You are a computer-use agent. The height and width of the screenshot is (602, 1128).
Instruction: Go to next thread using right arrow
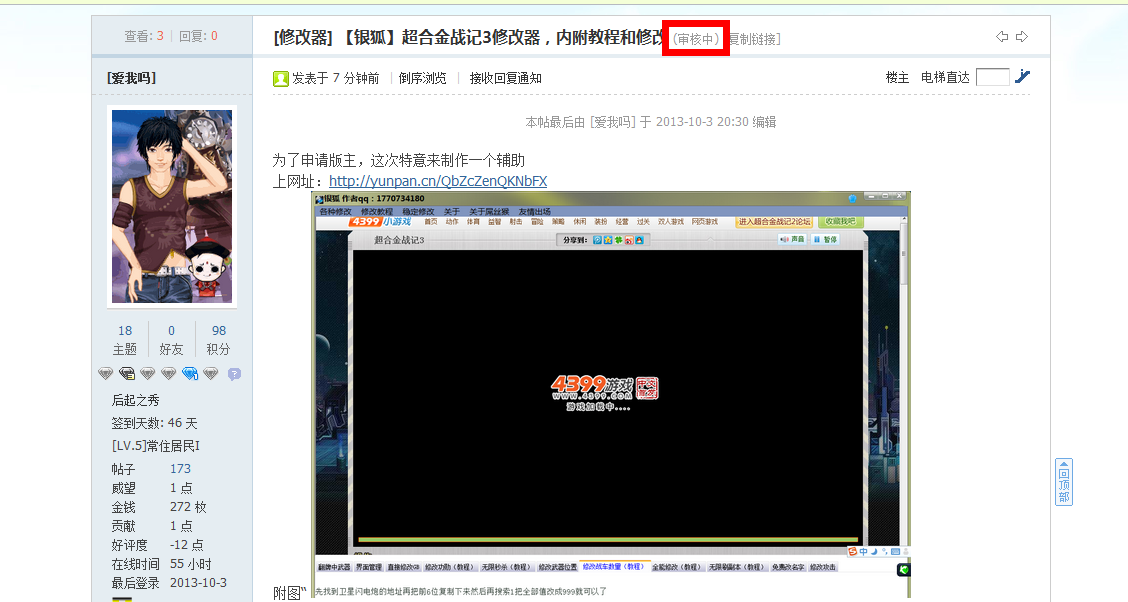1022,37
